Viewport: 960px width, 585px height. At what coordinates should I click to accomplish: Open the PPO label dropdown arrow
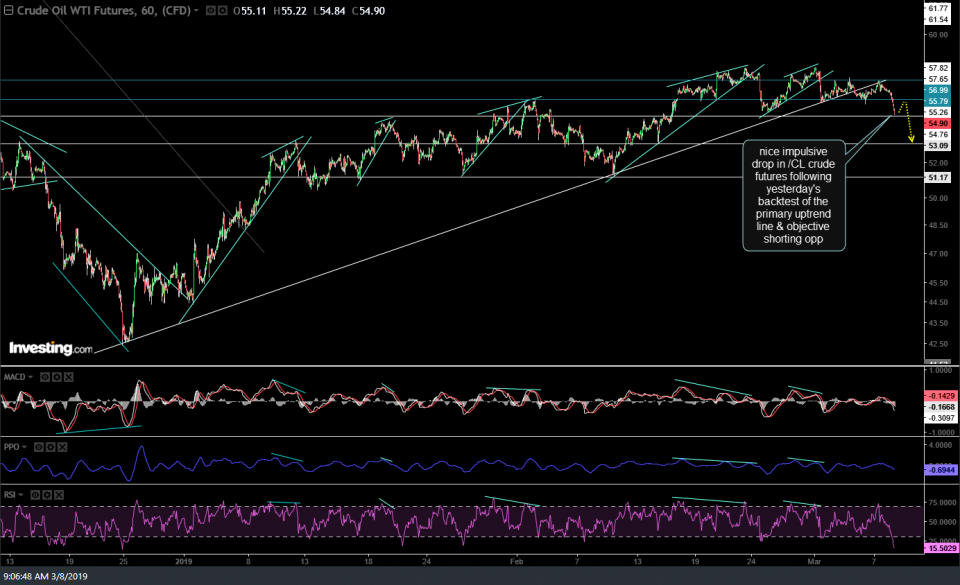pyautogui.click(x=23, y=447)
